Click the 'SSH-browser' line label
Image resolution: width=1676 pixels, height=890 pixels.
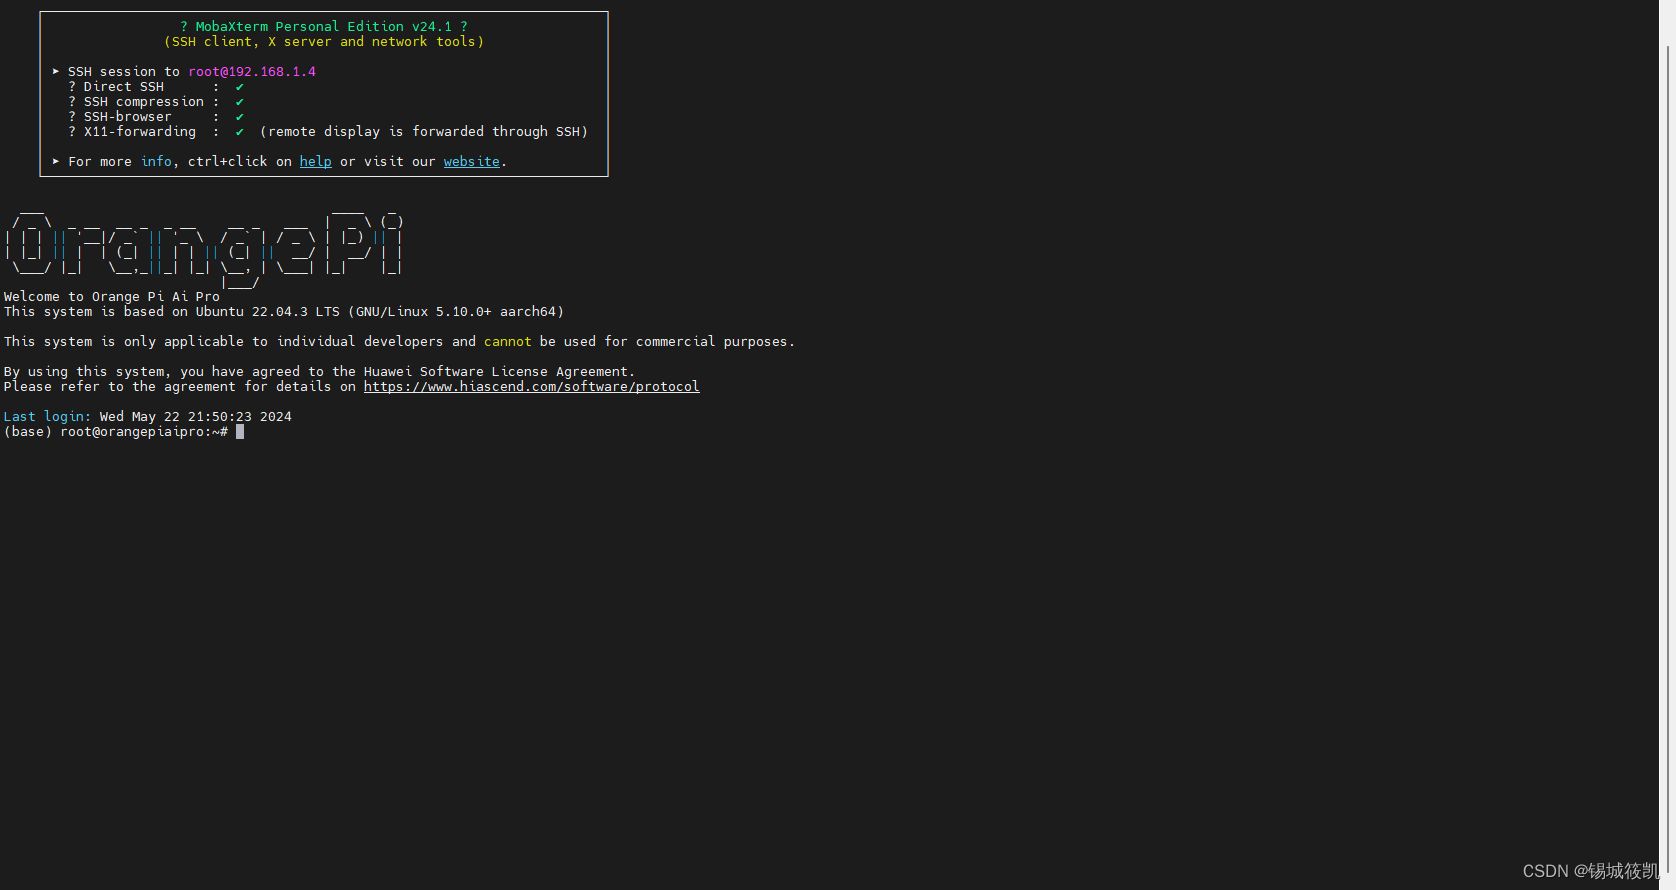[x=128, y=117]
